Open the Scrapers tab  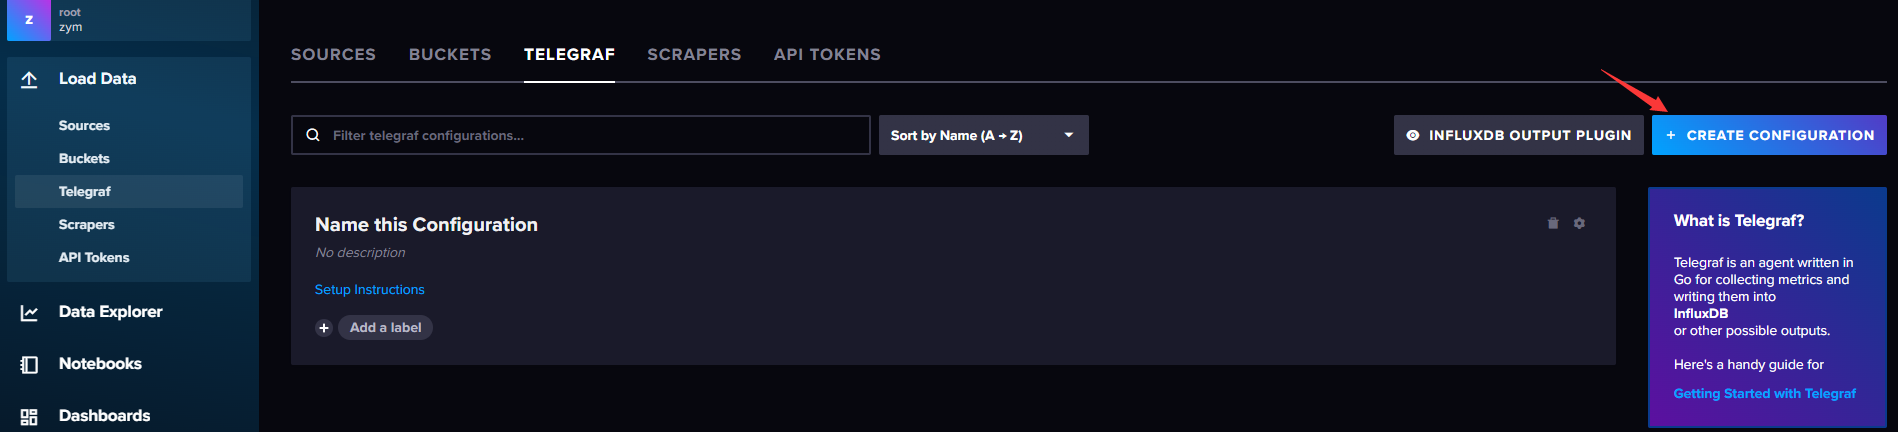(694, 54)
